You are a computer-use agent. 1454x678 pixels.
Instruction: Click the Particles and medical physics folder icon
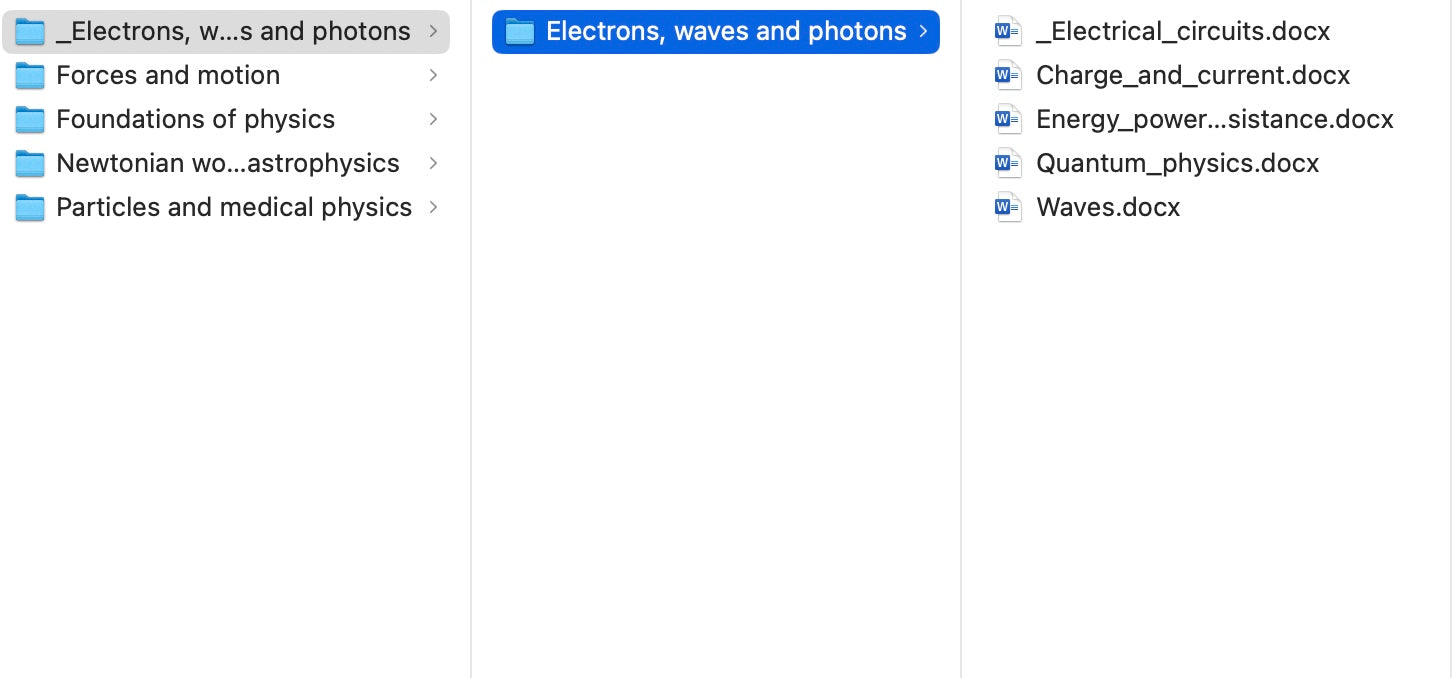tap(30, 208)
